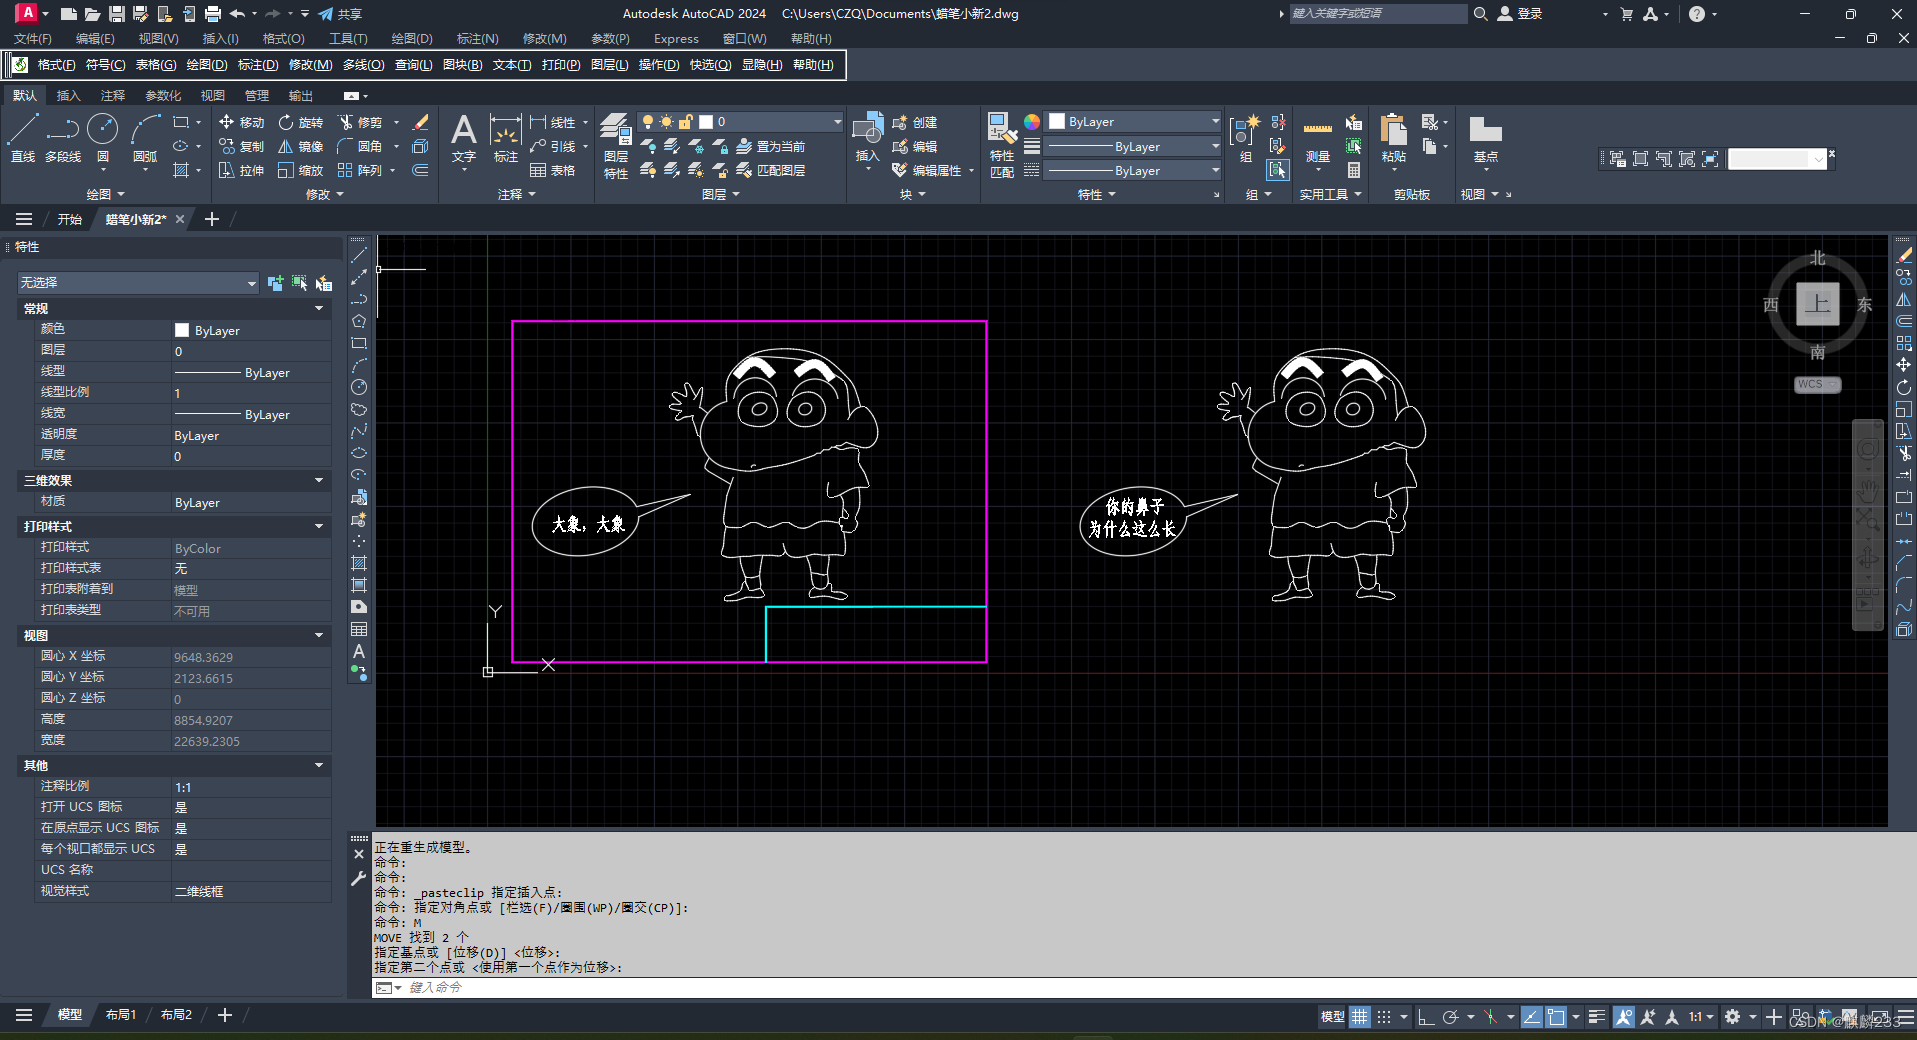Open Layer Properties (图层特性)
This screenshot has height=1040, width=1917.
(x=616, y=146)
